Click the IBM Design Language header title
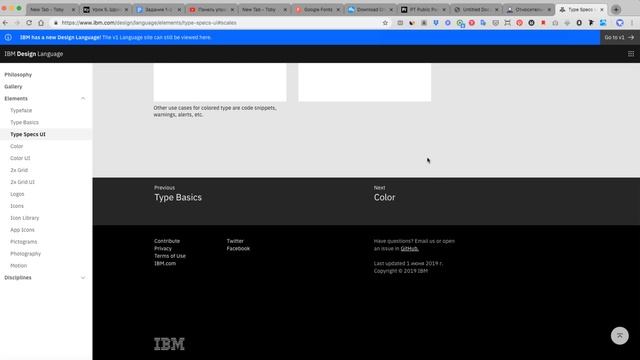640x360 pixels. click(x=33, y=53)
